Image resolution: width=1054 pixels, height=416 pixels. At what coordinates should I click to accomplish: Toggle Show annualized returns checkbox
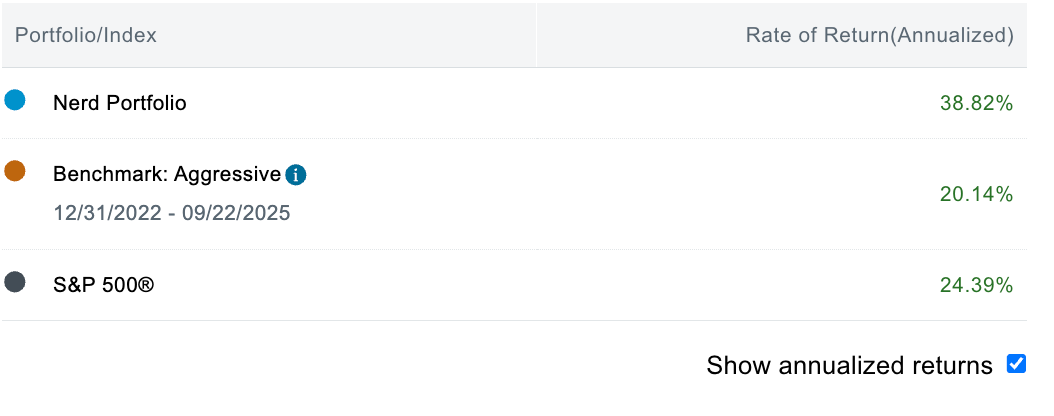pos(1016,364)
